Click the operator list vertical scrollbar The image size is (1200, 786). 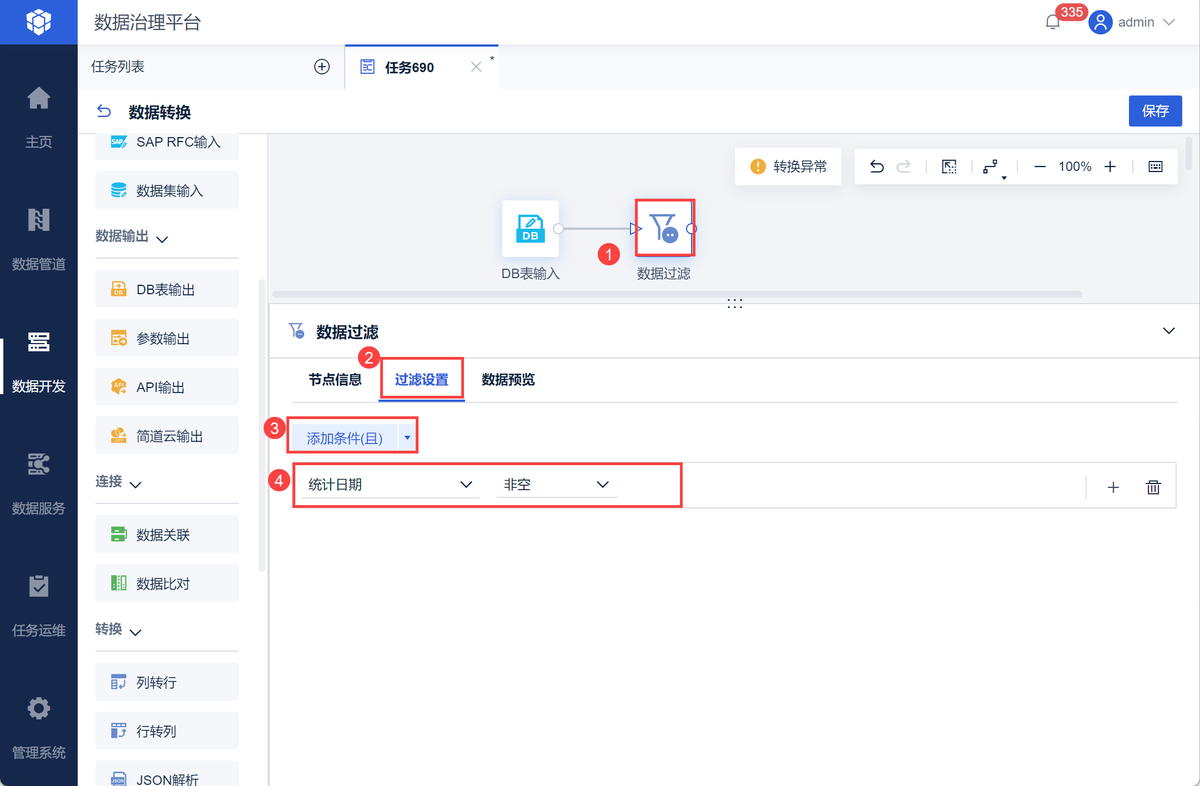click(x=262, y=425)
